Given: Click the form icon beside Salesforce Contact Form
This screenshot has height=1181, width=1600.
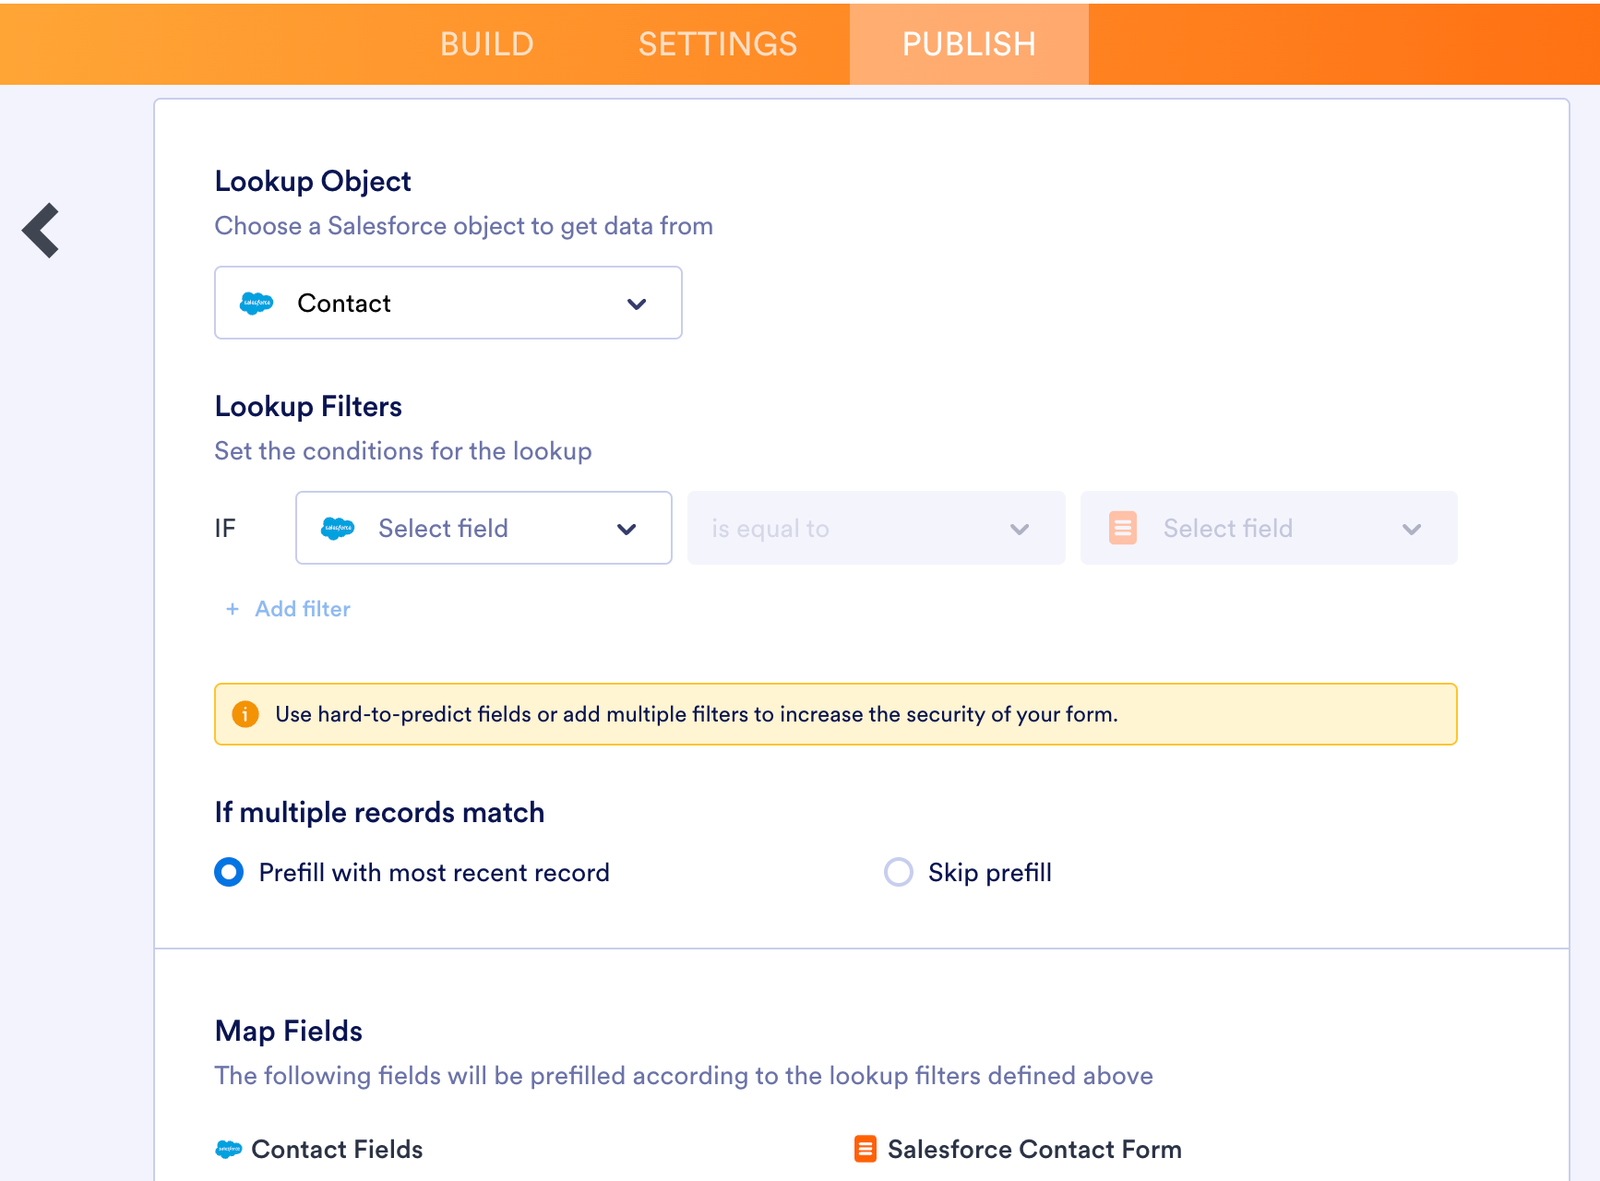Looking at the screenshot, I should [x=865, y=1149].
